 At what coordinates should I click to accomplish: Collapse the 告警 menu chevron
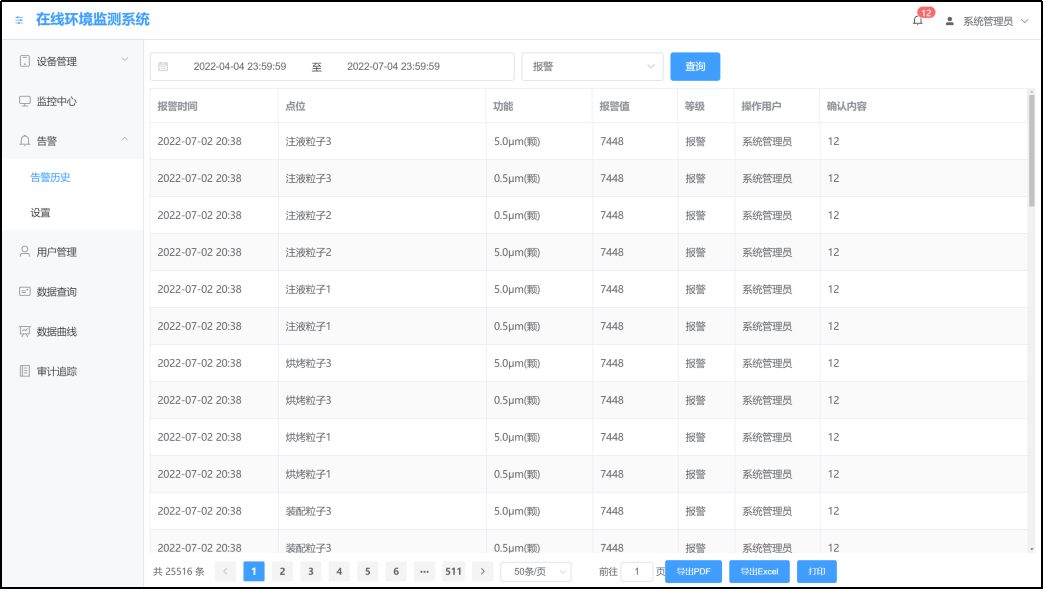pyautogui.click(x=125, y=139)
